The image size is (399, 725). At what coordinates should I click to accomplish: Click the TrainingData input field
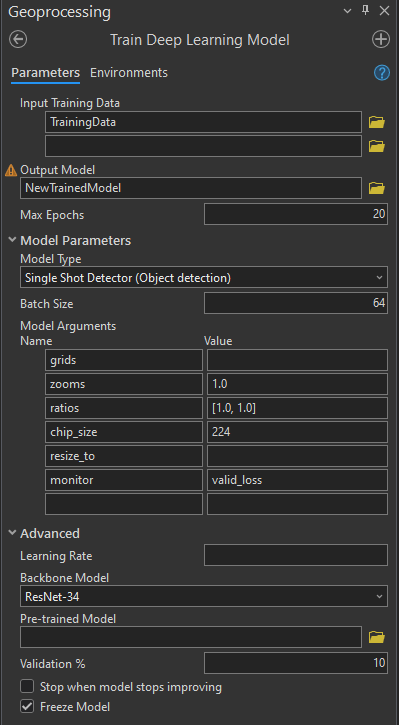[x=203, y=122]
